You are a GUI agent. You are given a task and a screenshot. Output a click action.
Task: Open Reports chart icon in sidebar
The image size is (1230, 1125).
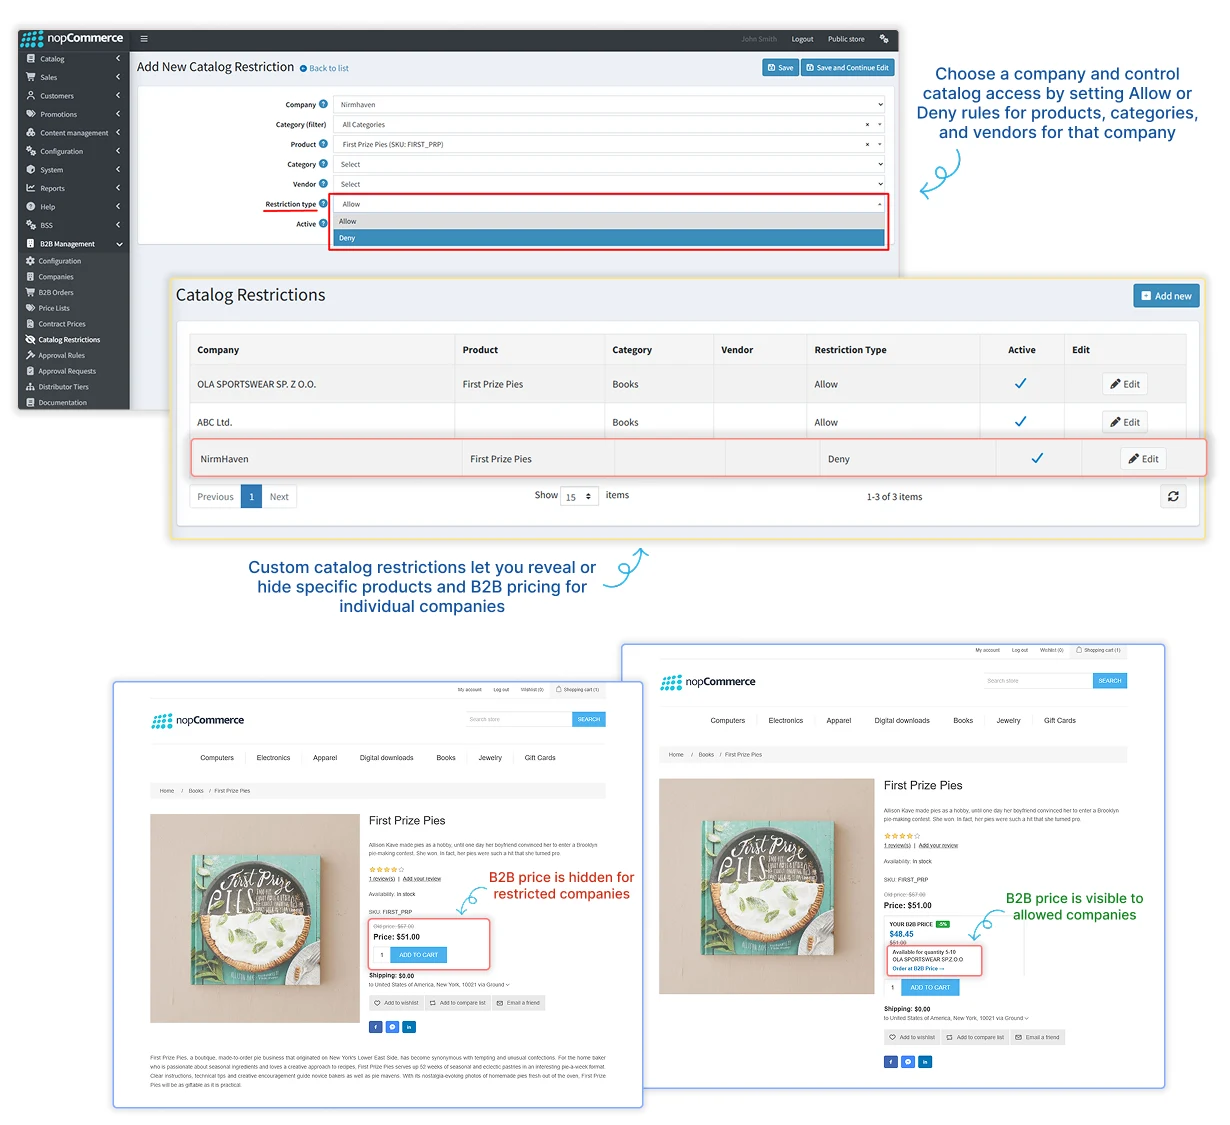click(31, 188)
